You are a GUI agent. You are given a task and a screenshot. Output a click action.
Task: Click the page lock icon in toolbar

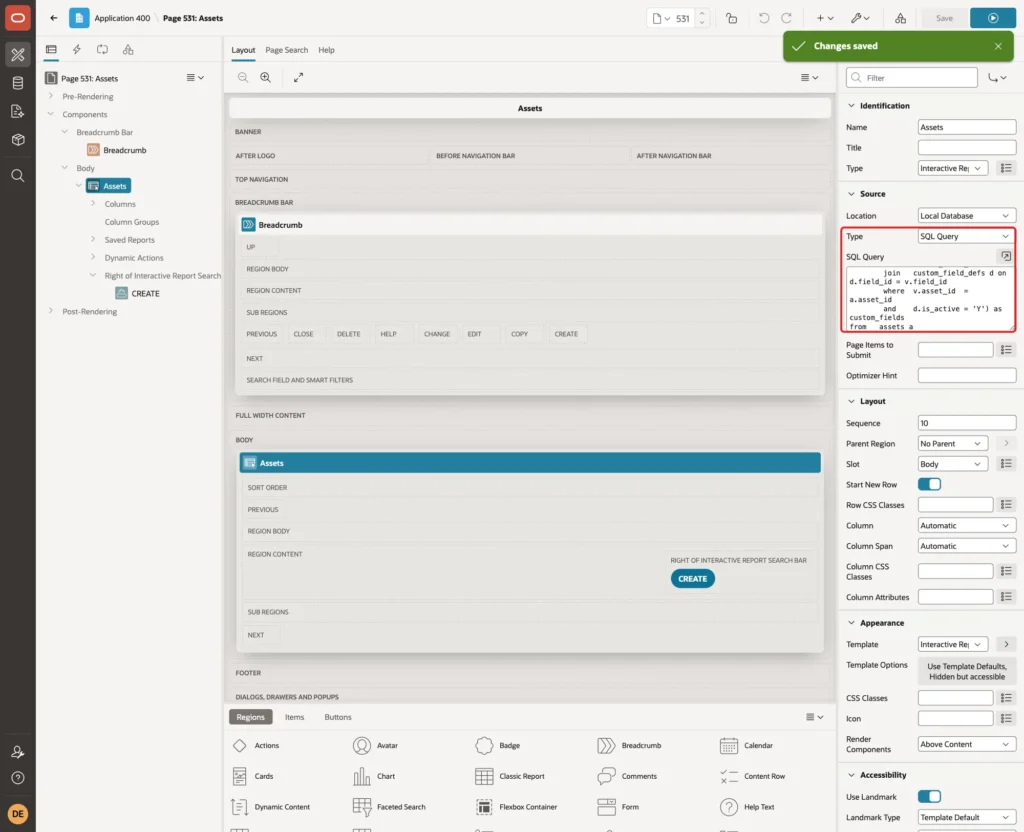click(x=731, y=18)
